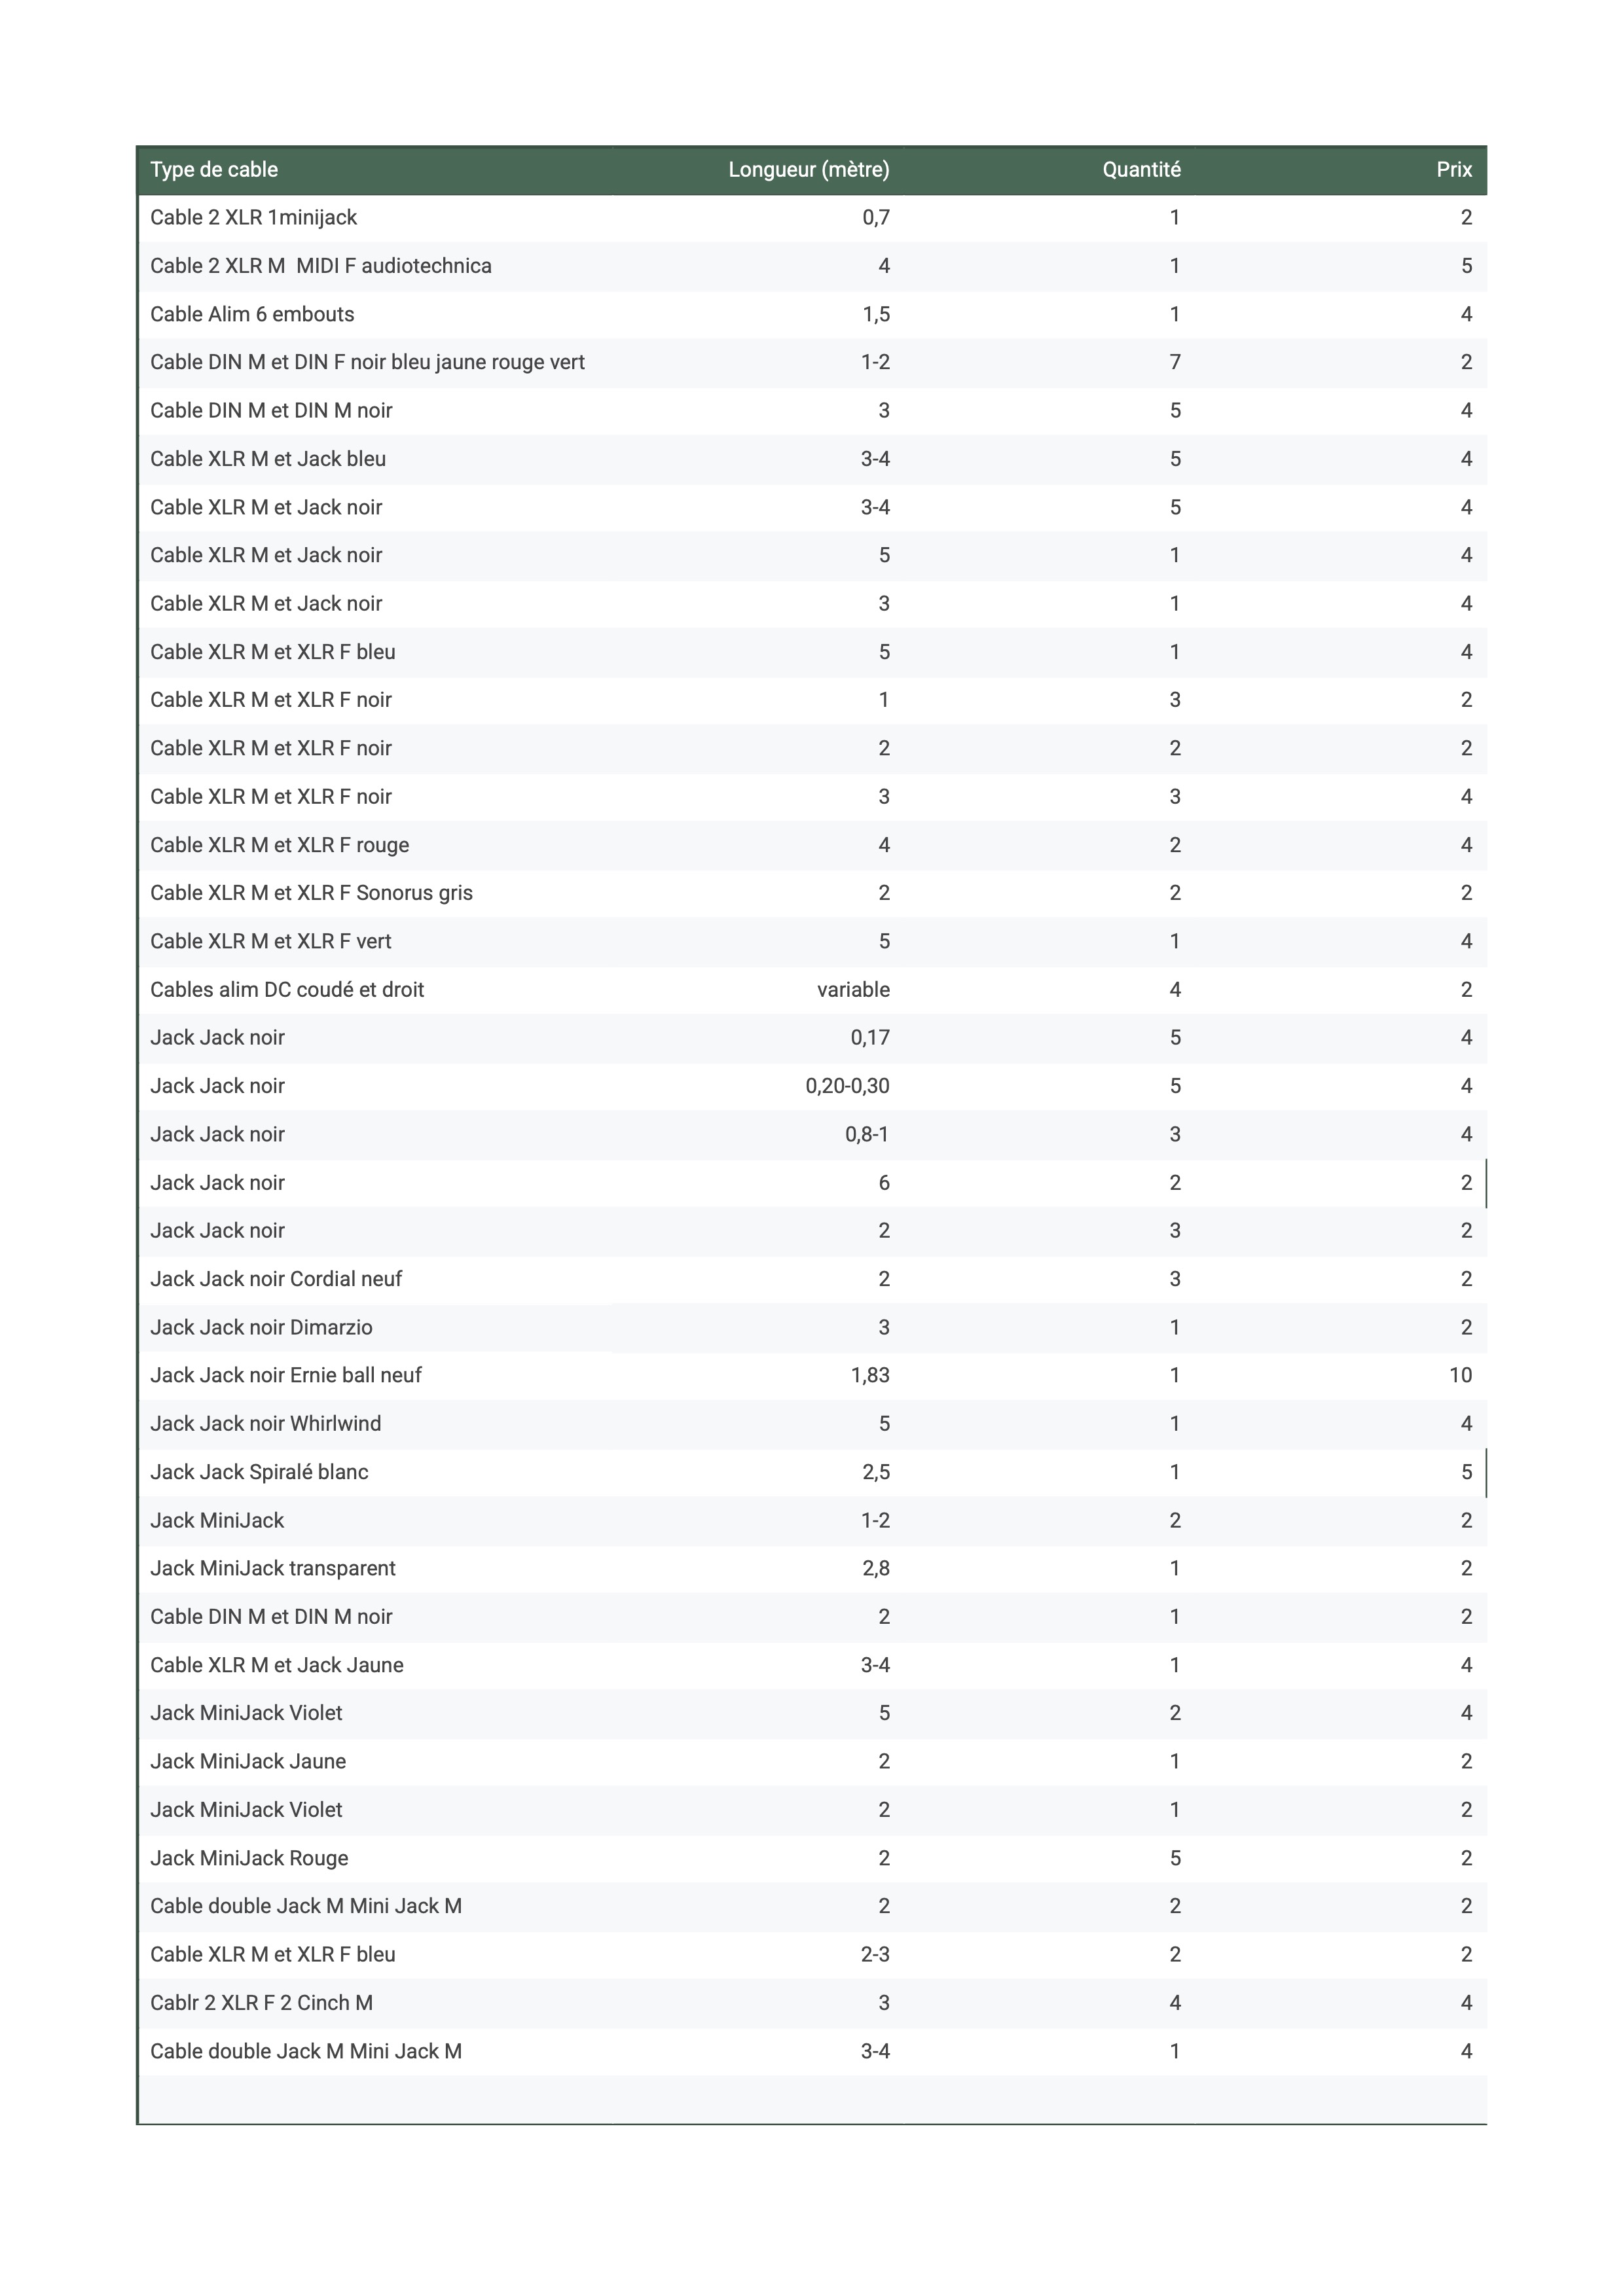Click the "Cablr 2 XLR F 2 Cinch M" cell
The width and height of the screenshot is (1623, 2296).
[261, 2003]
